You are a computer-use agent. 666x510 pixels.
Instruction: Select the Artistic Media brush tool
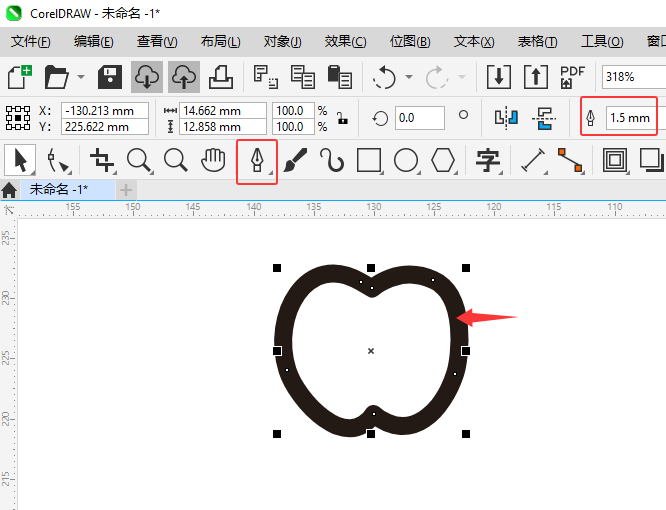point(295,160)
